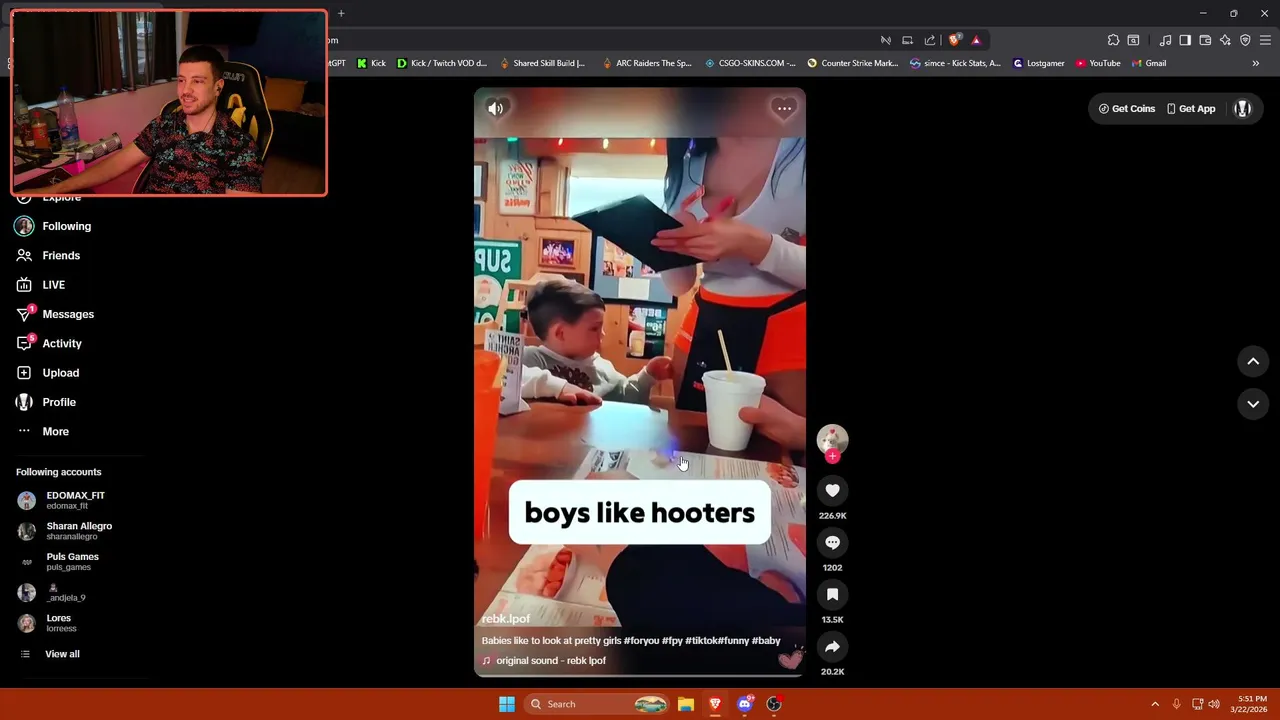This screenshot has width=1280, height=720.
Task: Open followed account _andjela_9
Action: pyautogui.click(x=52, y=592)
